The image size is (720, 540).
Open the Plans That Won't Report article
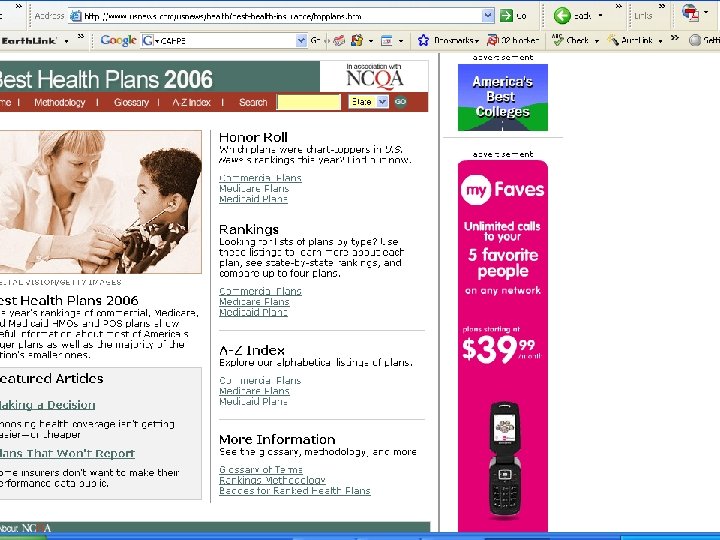[x=67, y=454]
